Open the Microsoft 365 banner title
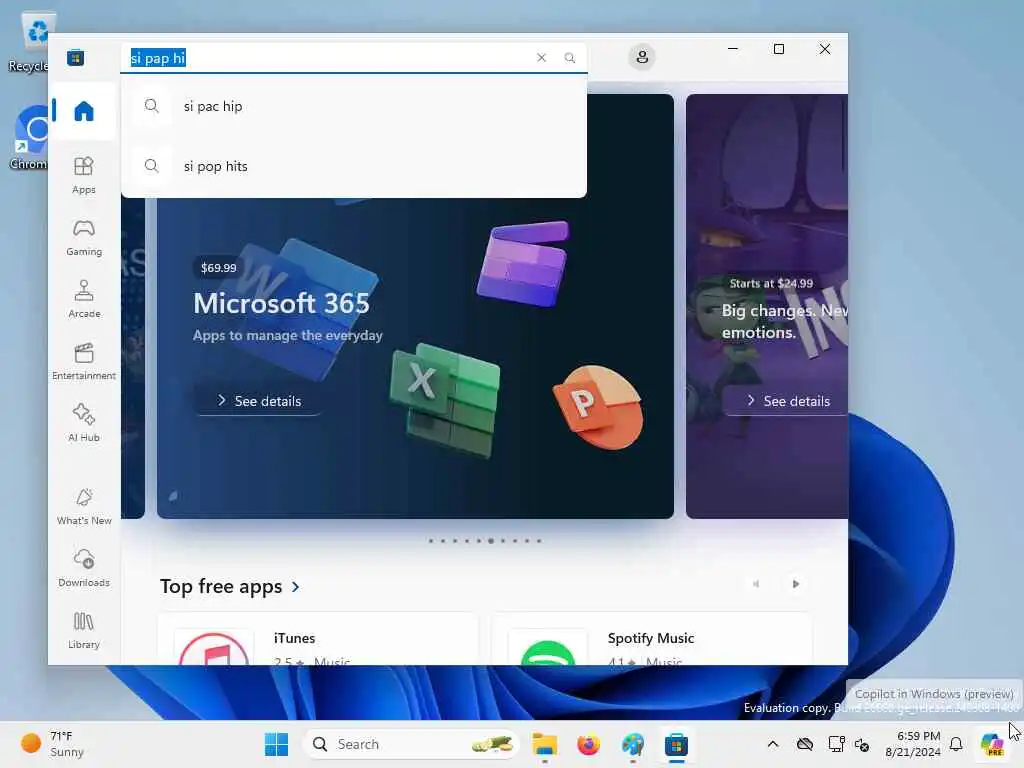Screen dimensions: 1024x768 pos(281,303)
